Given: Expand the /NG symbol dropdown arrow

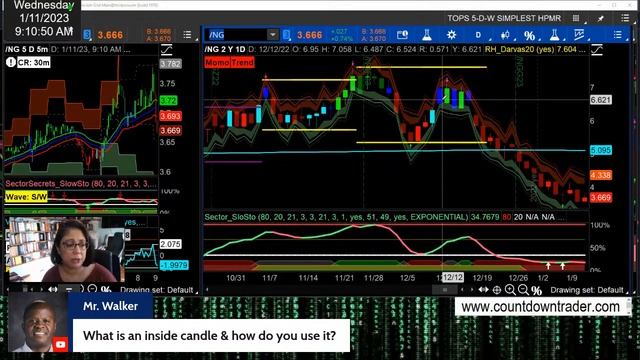Looking at the screenshot, I should pos(272,35).
